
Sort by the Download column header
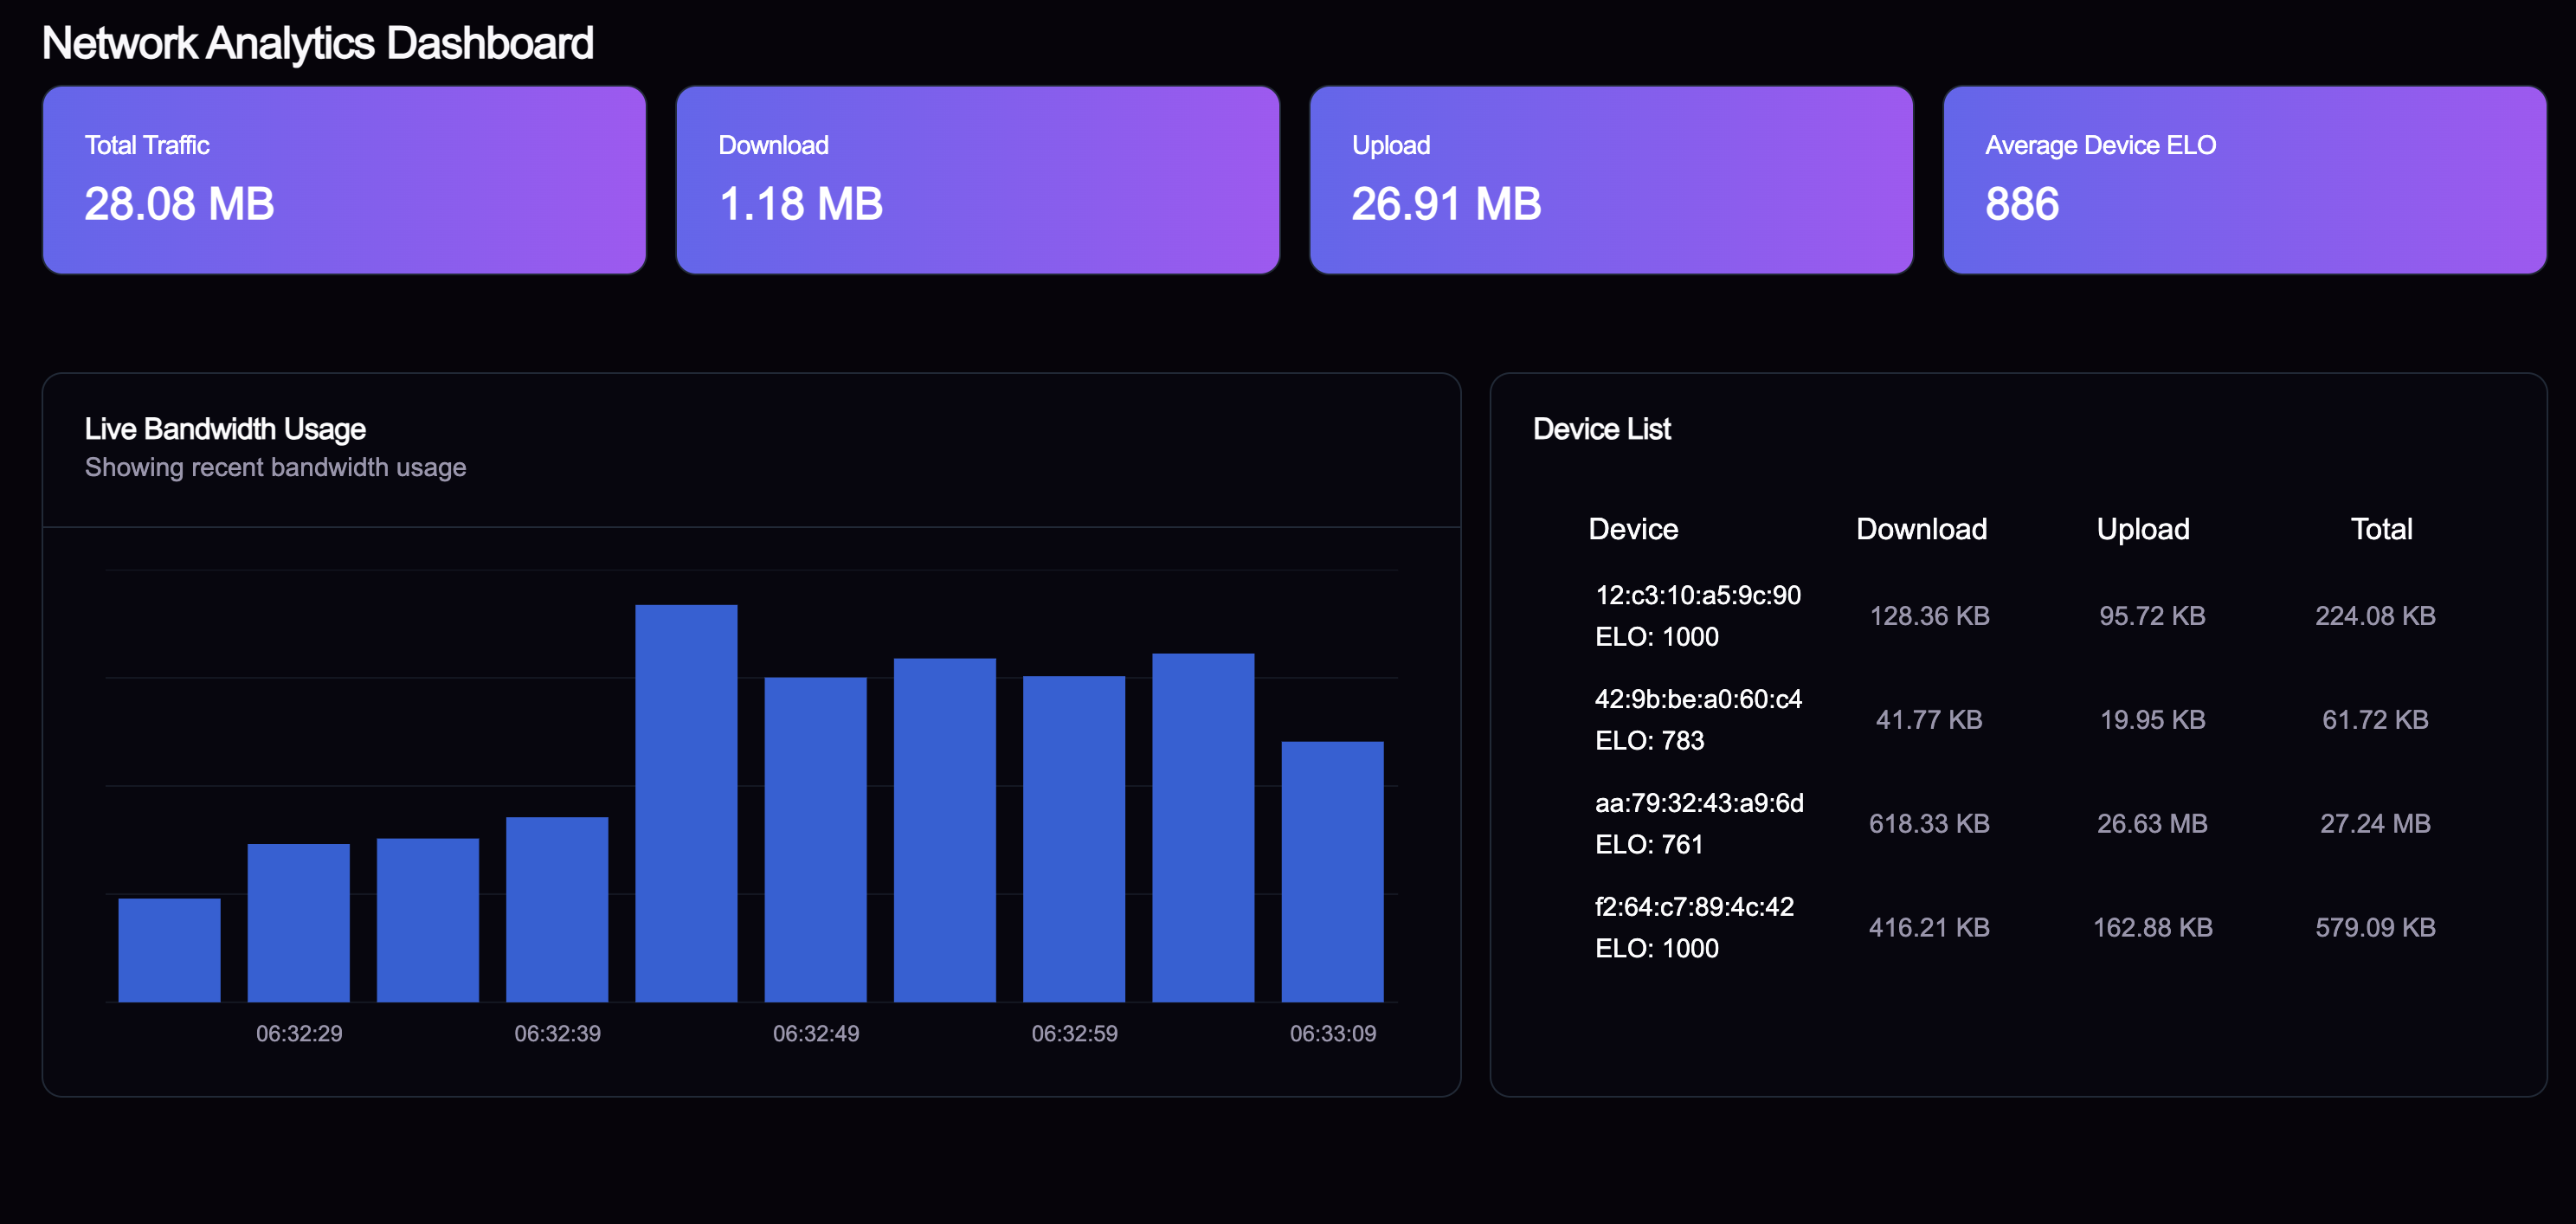click(x=1922, y=529)
